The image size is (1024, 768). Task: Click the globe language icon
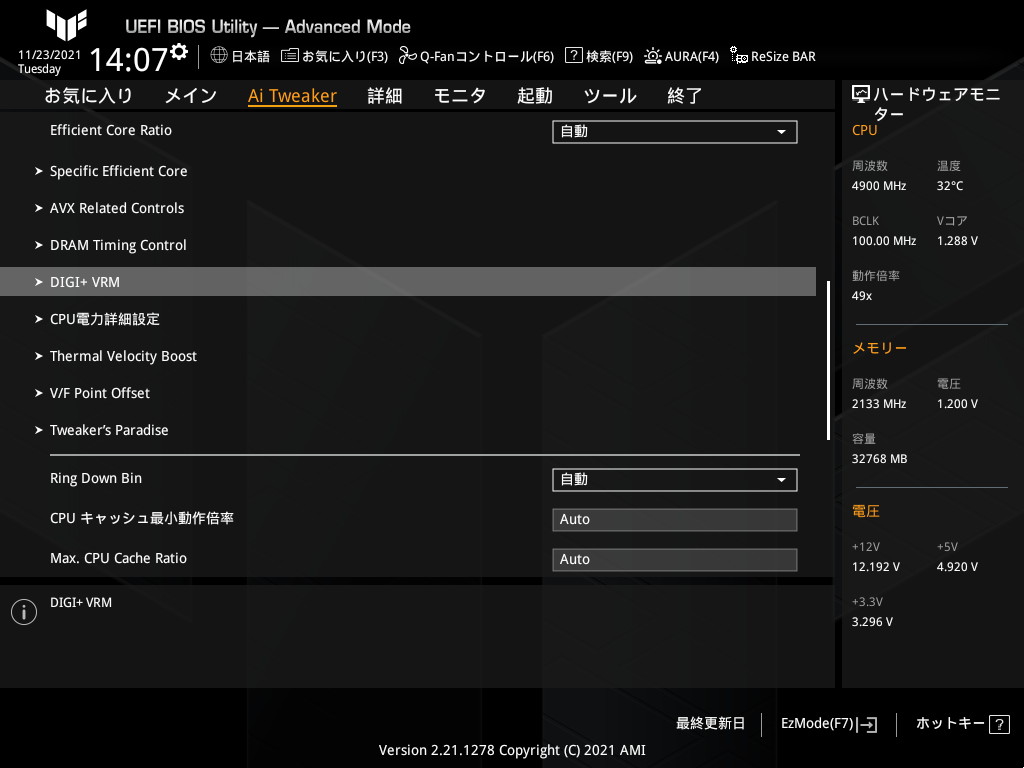[x=219, y=56]
